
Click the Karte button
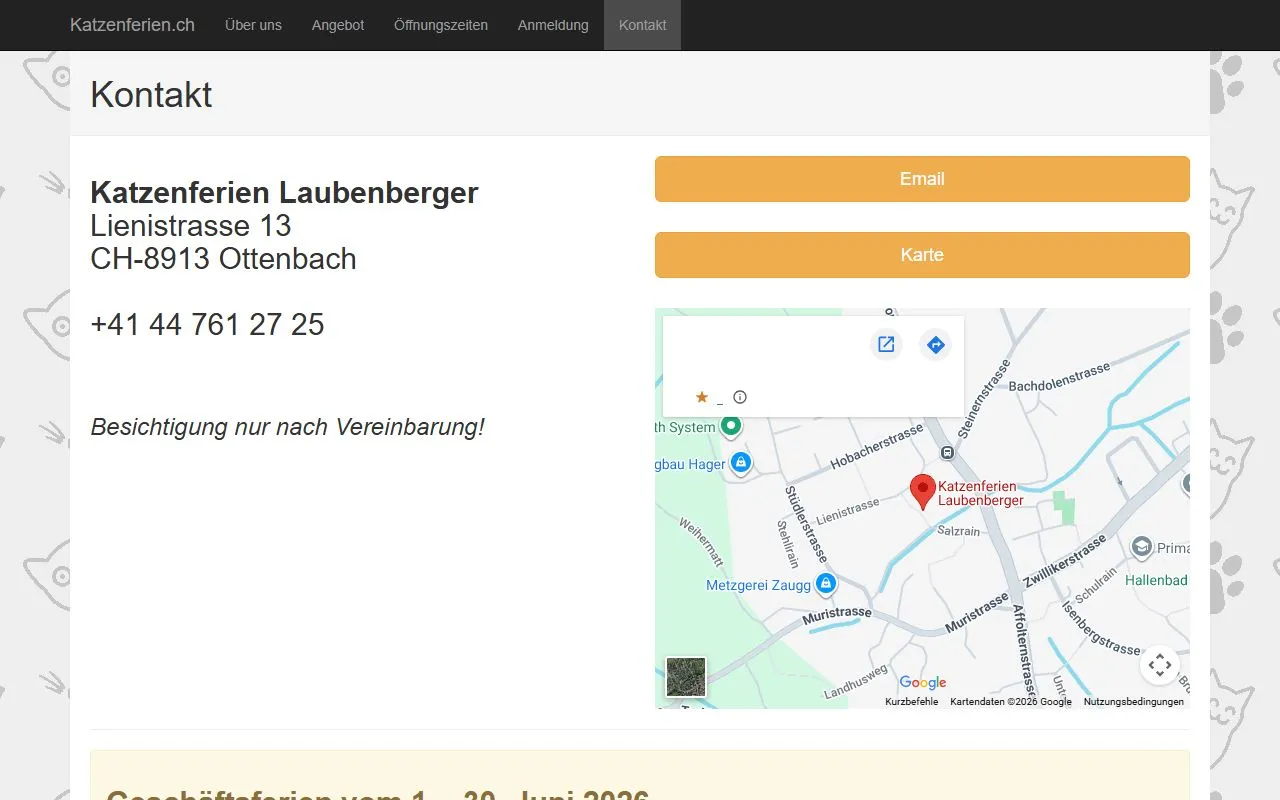922,254
